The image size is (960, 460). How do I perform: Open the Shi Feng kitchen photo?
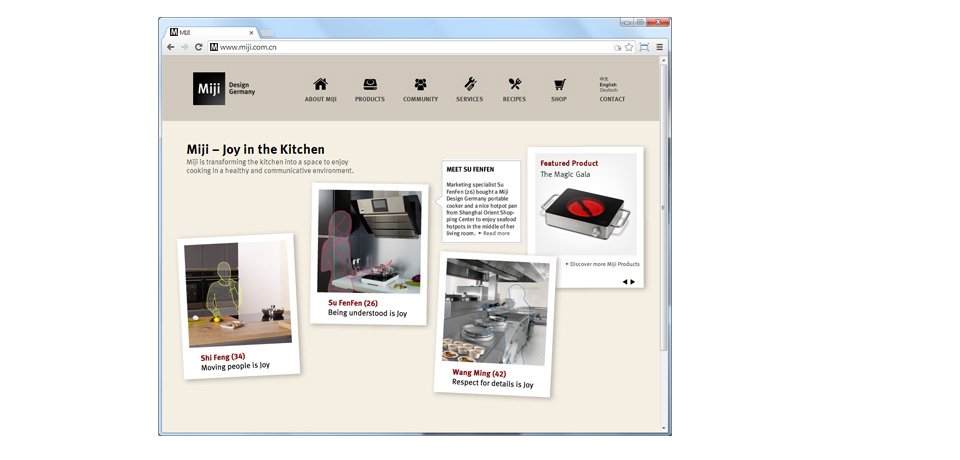click(238, 294)
